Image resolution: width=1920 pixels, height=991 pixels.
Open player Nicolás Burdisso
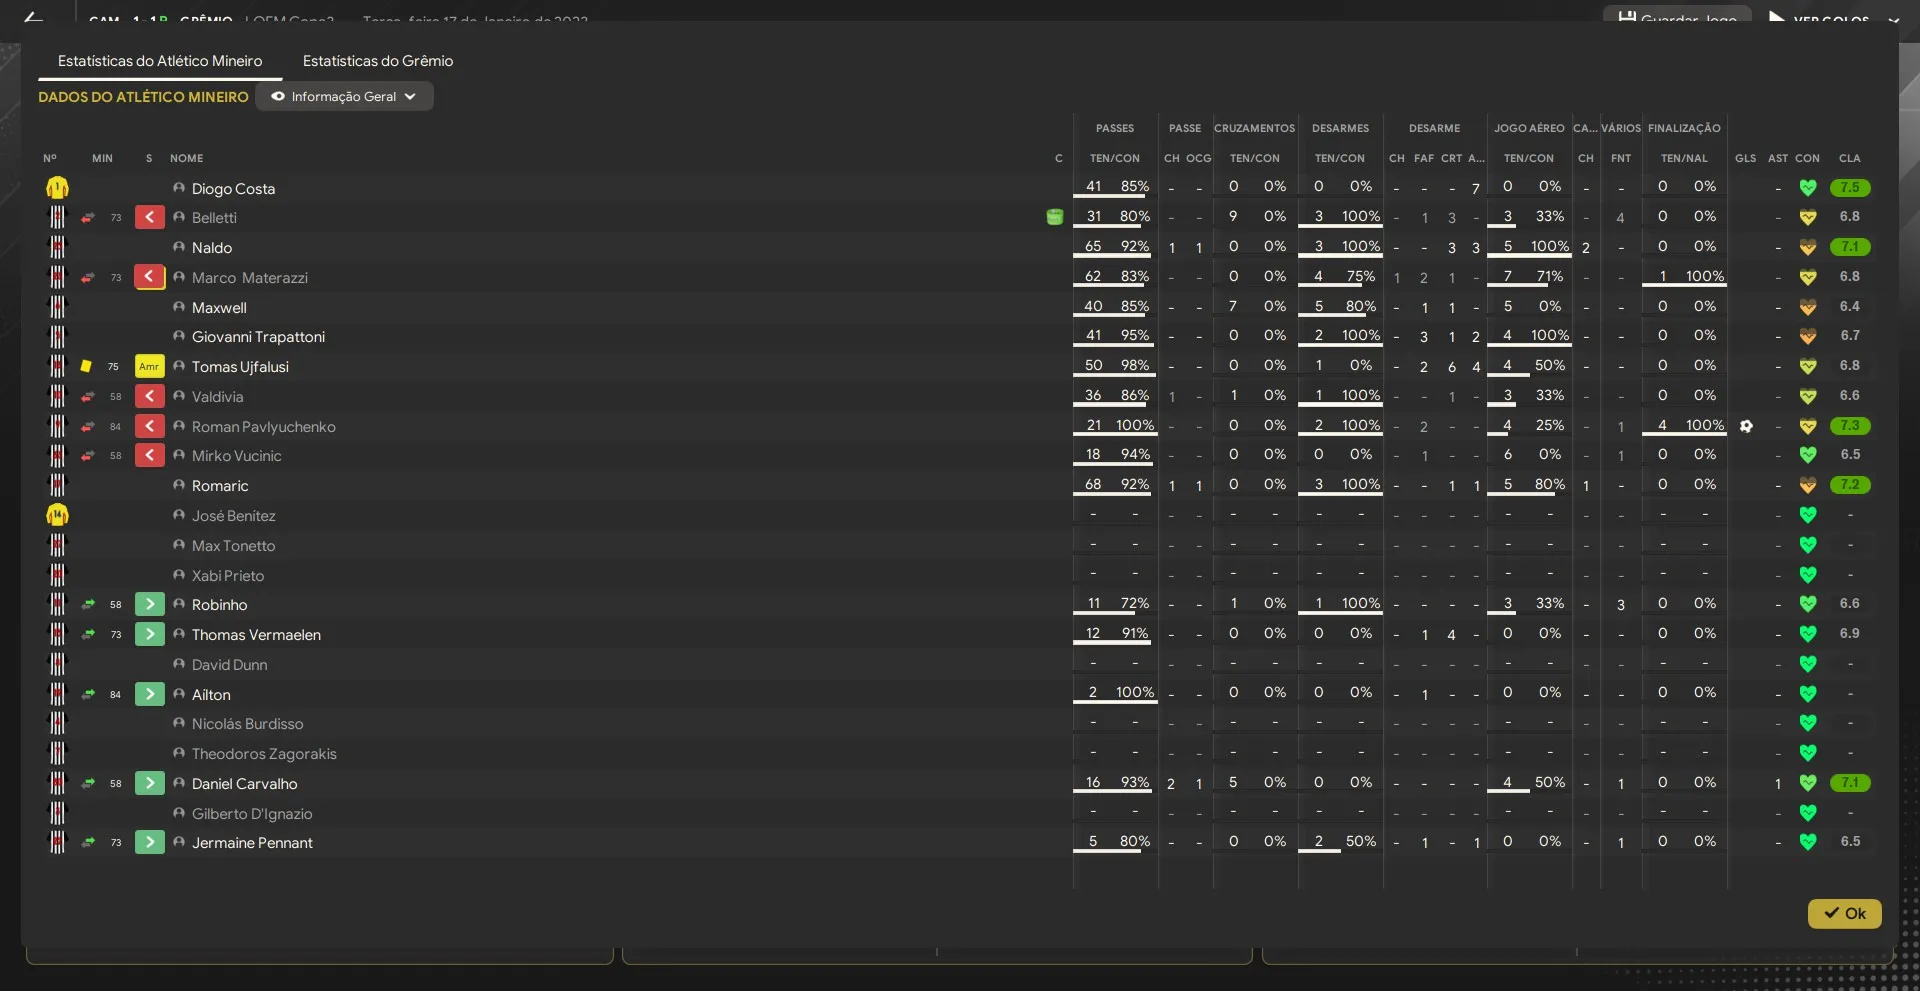[247, 724]
